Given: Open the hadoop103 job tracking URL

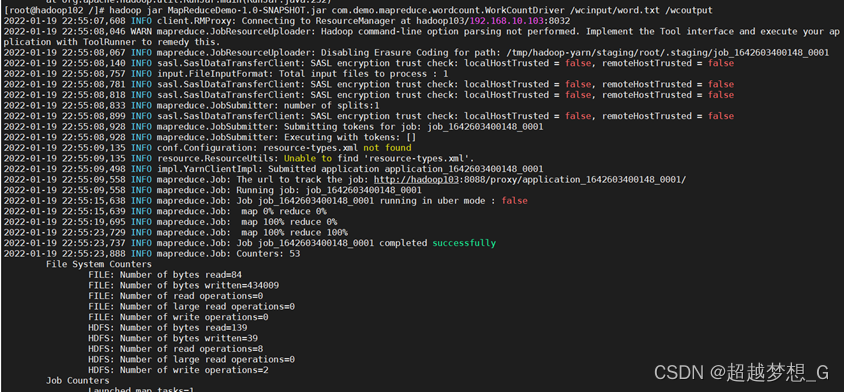Looking at the screenshot, I should tap(530, 180).
